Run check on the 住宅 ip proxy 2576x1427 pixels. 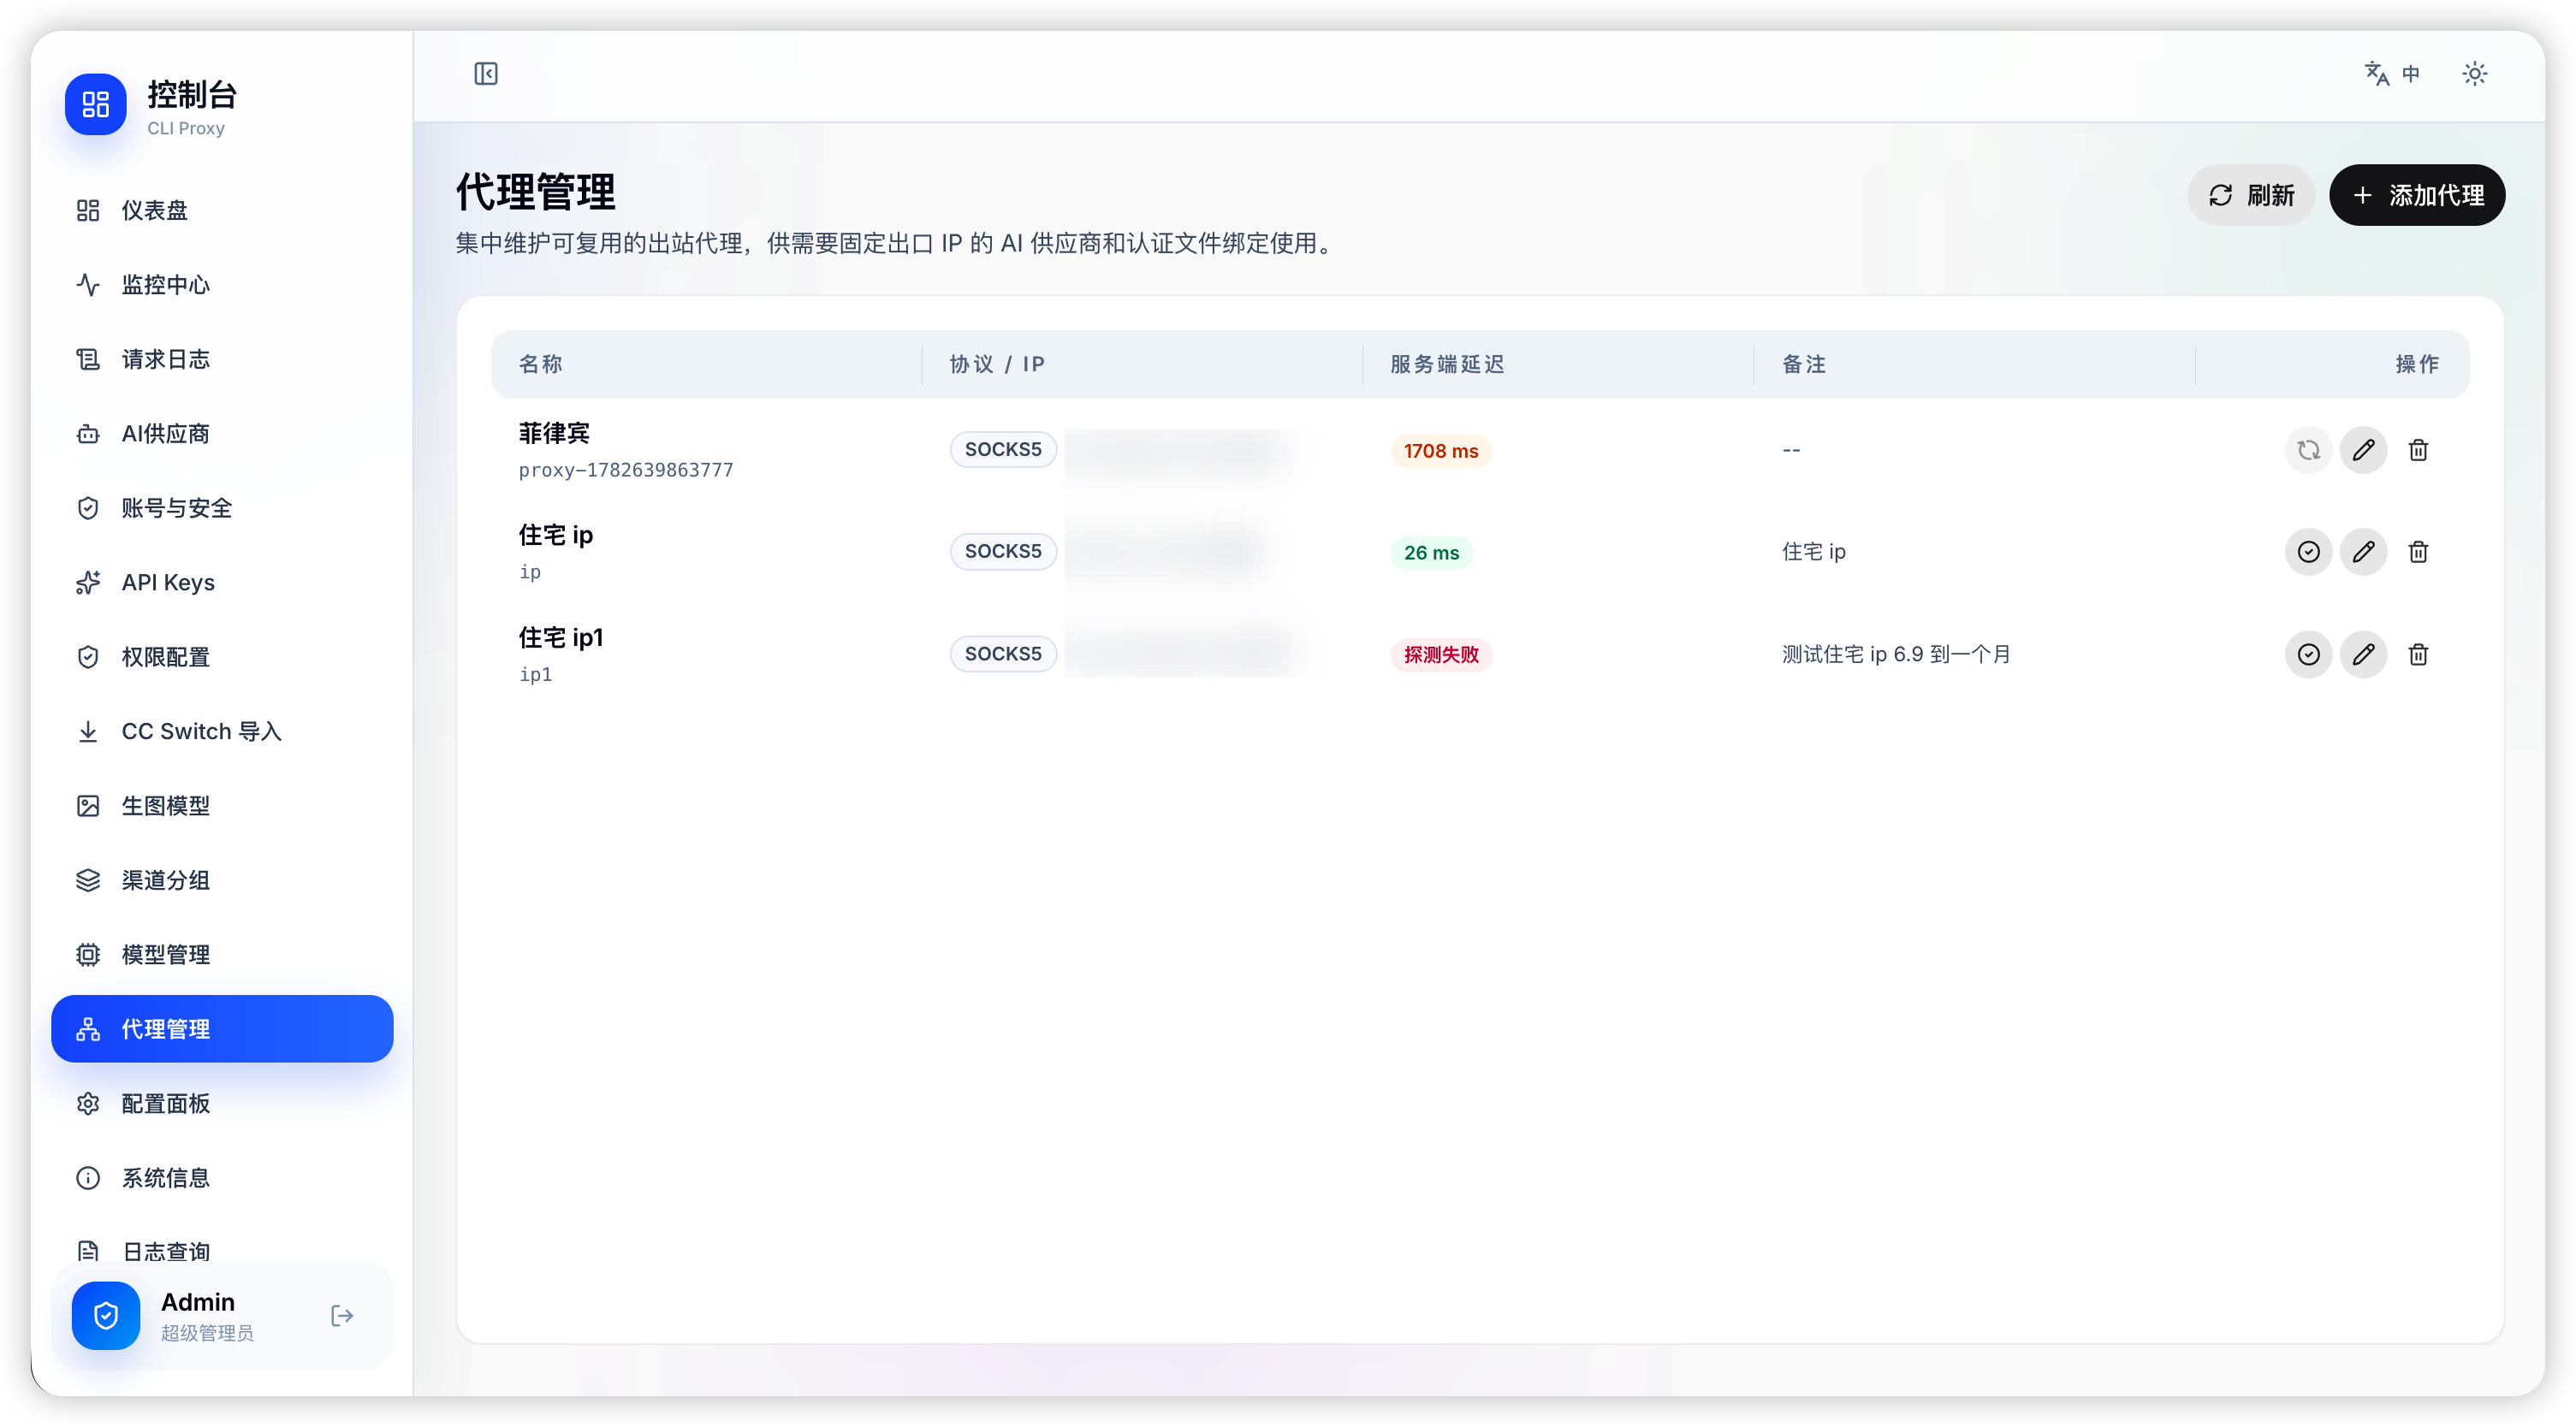[x=2308, y=552]
